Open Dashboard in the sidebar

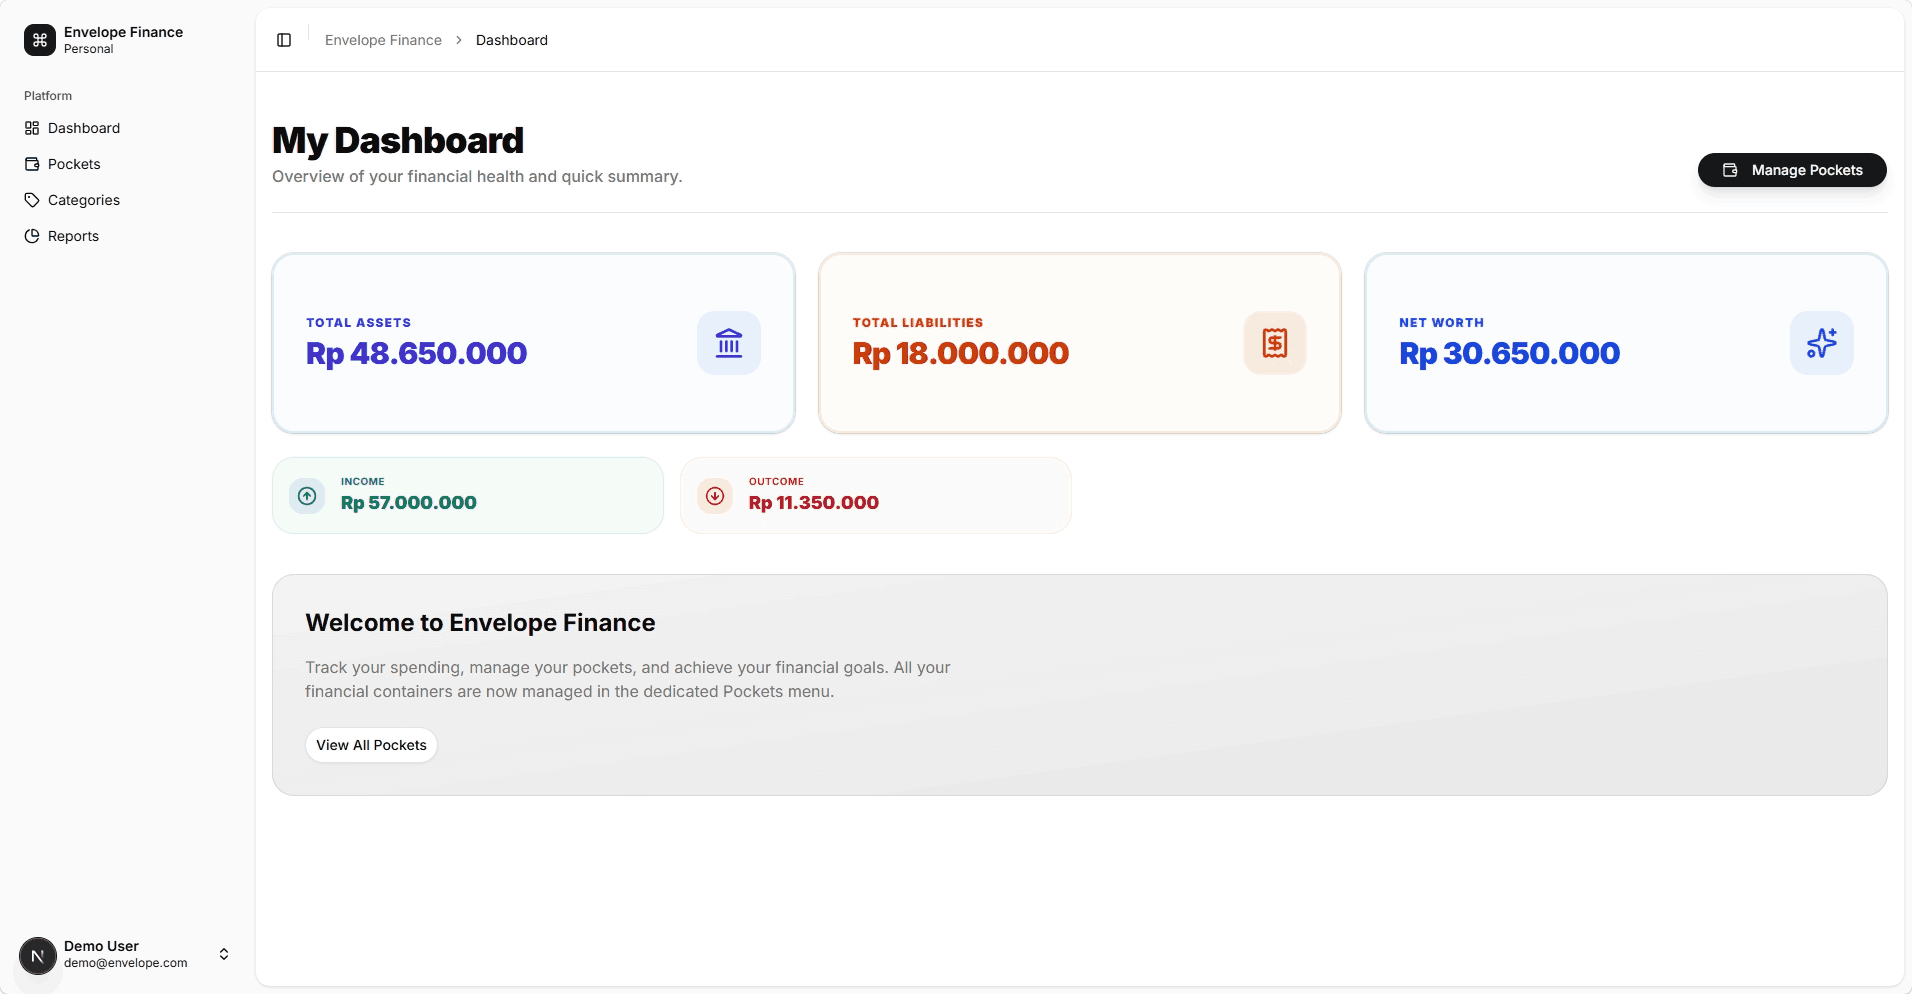tap(128, 128)
